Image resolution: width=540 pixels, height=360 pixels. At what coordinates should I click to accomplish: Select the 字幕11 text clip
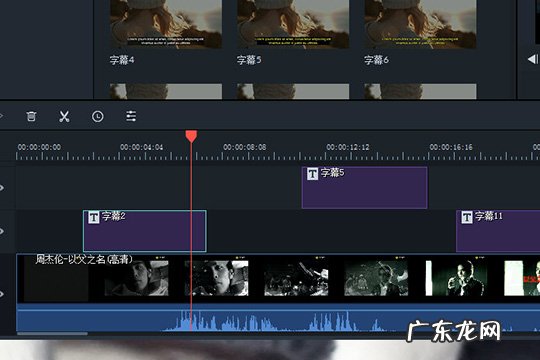click(498, 231)
